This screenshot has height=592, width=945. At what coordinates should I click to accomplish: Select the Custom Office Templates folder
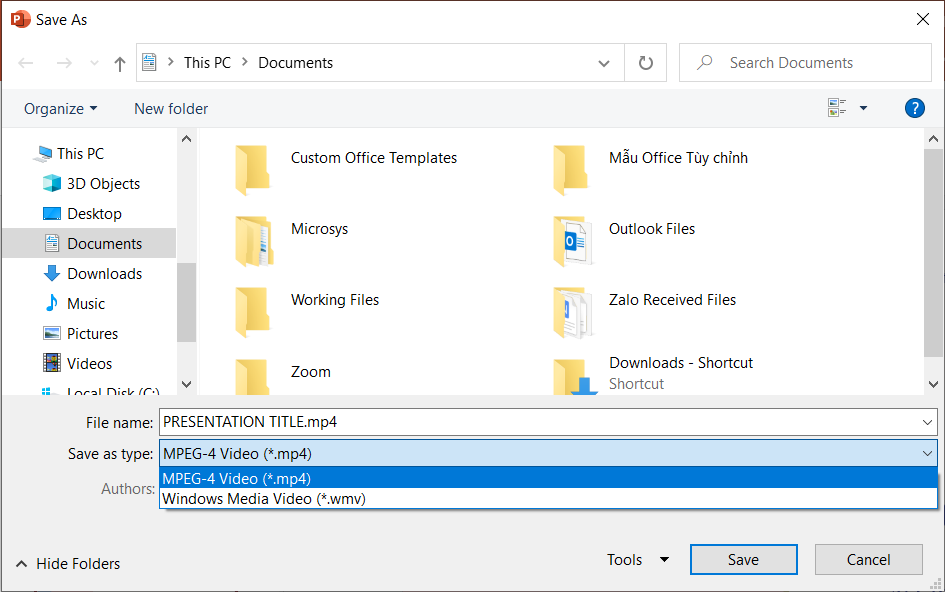point(373,158)
